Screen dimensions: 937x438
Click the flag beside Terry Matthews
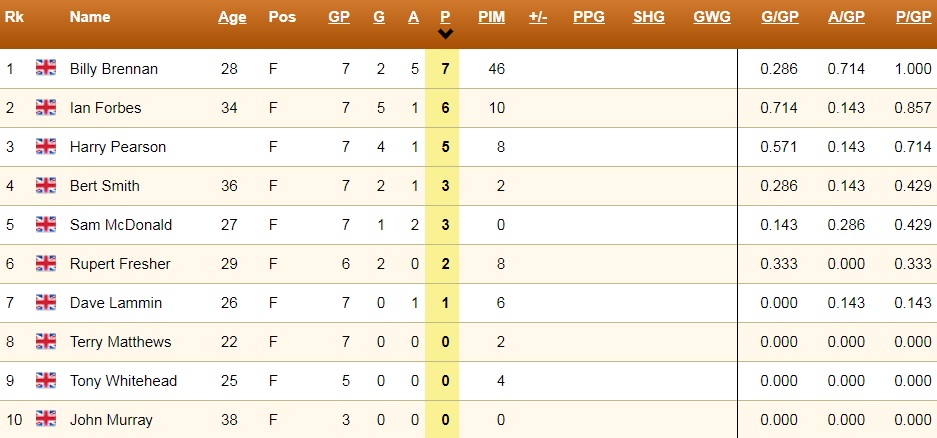[x=46, y=341]
